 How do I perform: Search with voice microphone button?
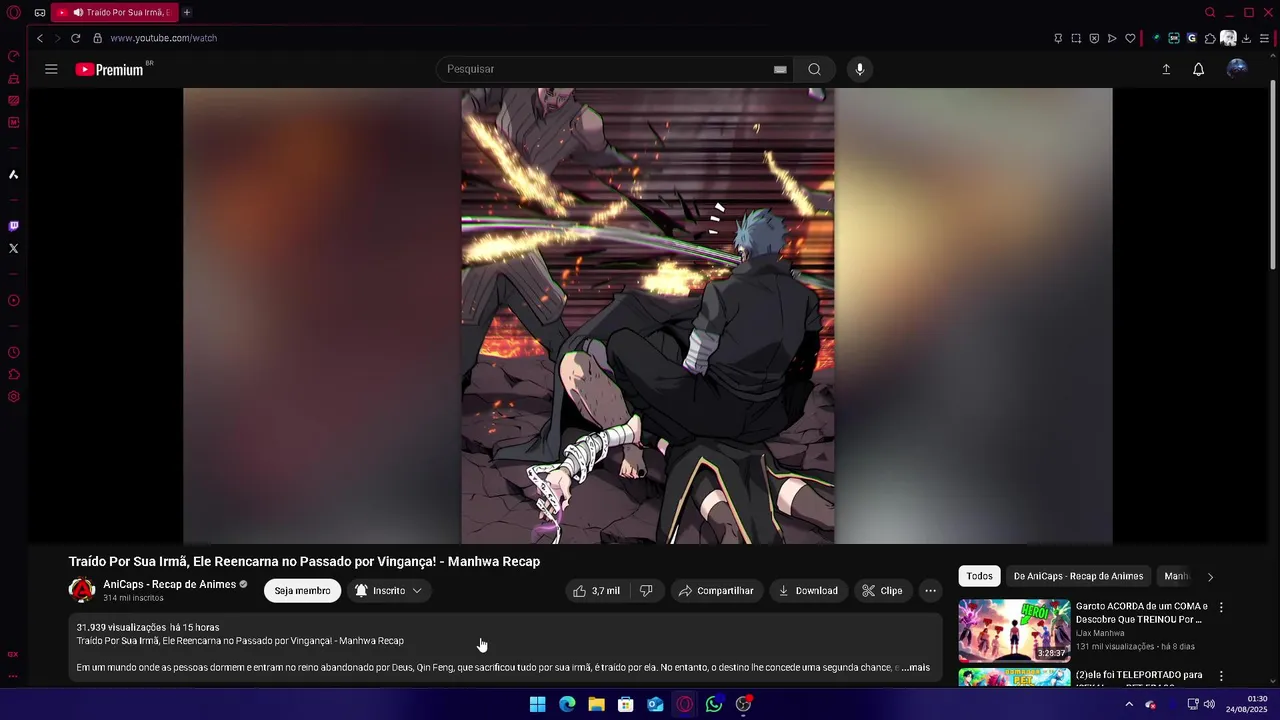860,69
